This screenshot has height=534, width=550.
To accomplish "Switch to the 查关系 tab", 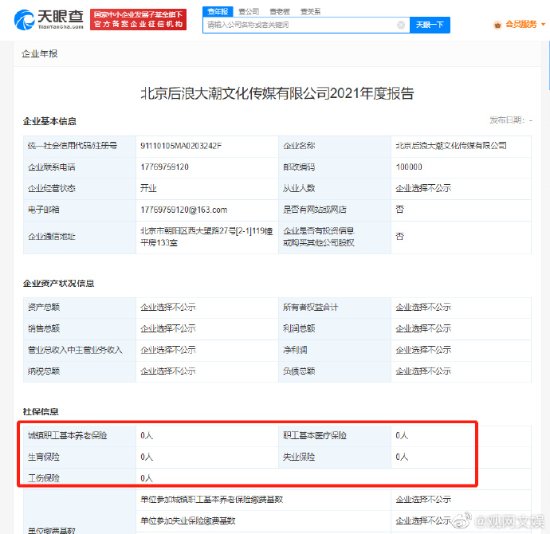I will point(310,12).
